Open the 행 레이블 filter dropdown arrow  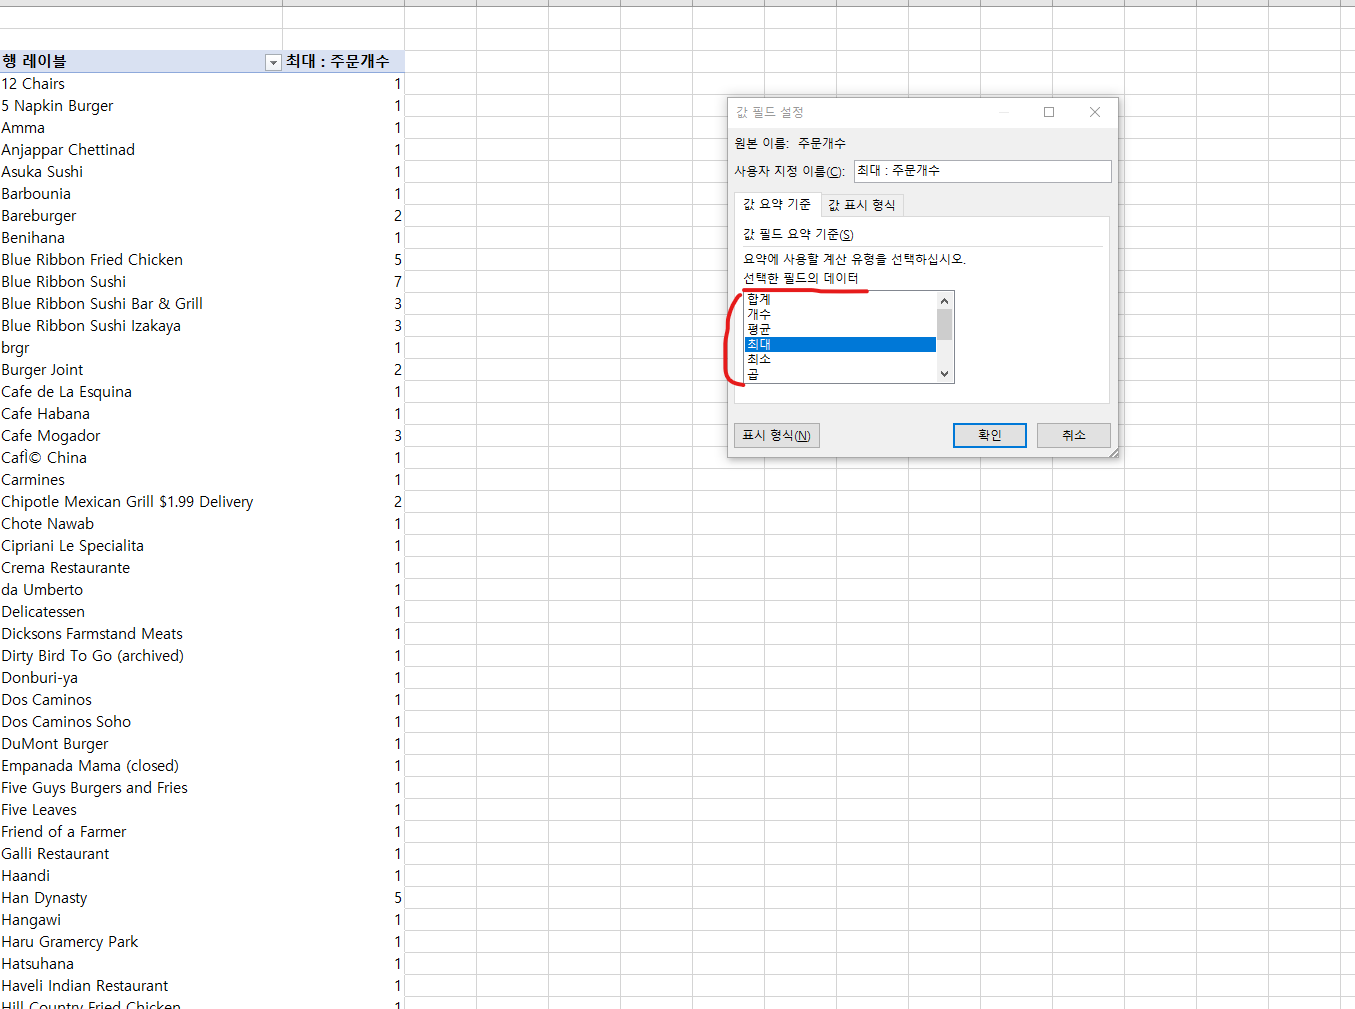tap(273, 62)
